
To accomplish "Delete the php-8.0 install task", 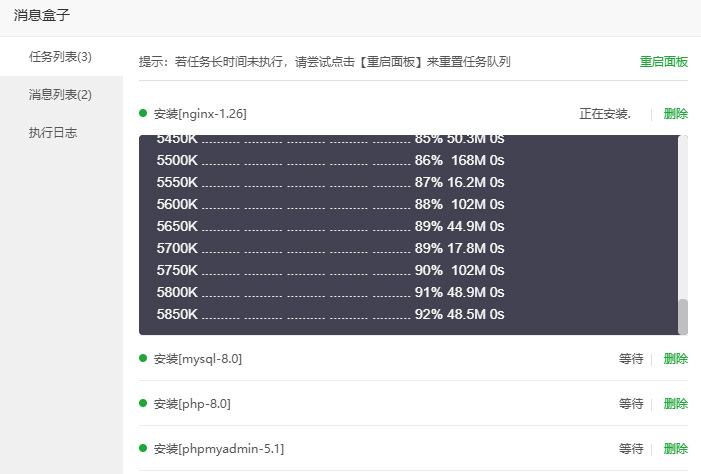I will coord(676,404).
